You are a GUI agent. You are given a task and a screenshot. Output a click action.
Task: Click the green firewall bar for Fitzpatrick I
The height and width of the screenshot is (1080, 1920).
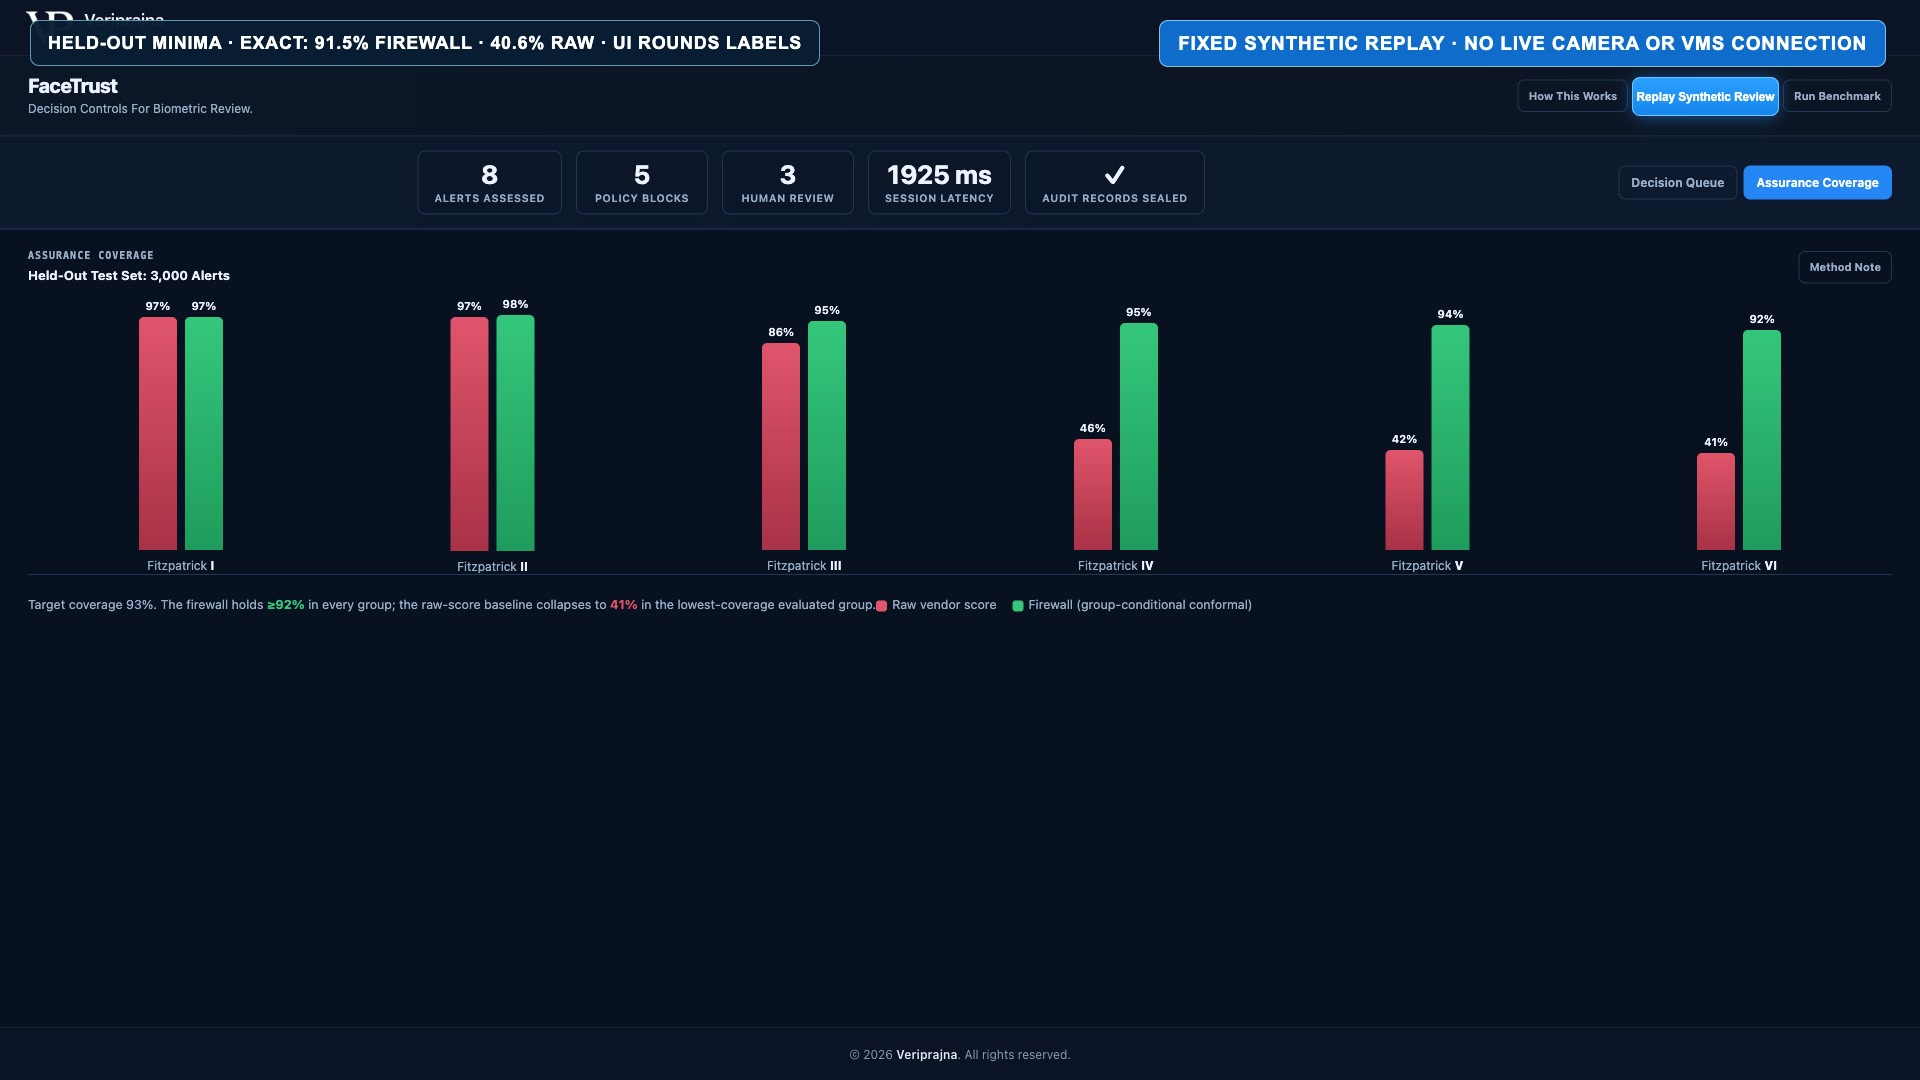pos(204,433)
